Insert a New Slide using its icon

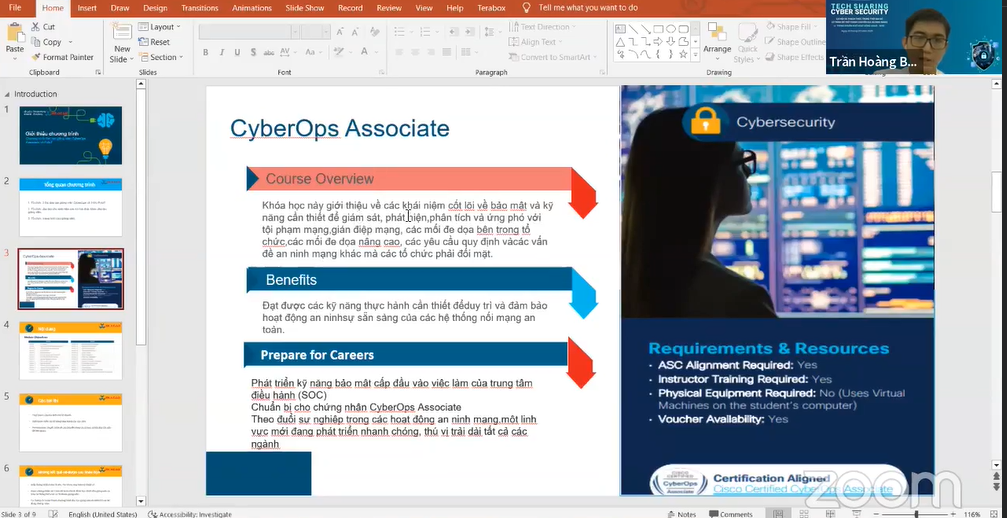(x=121, y=32)
